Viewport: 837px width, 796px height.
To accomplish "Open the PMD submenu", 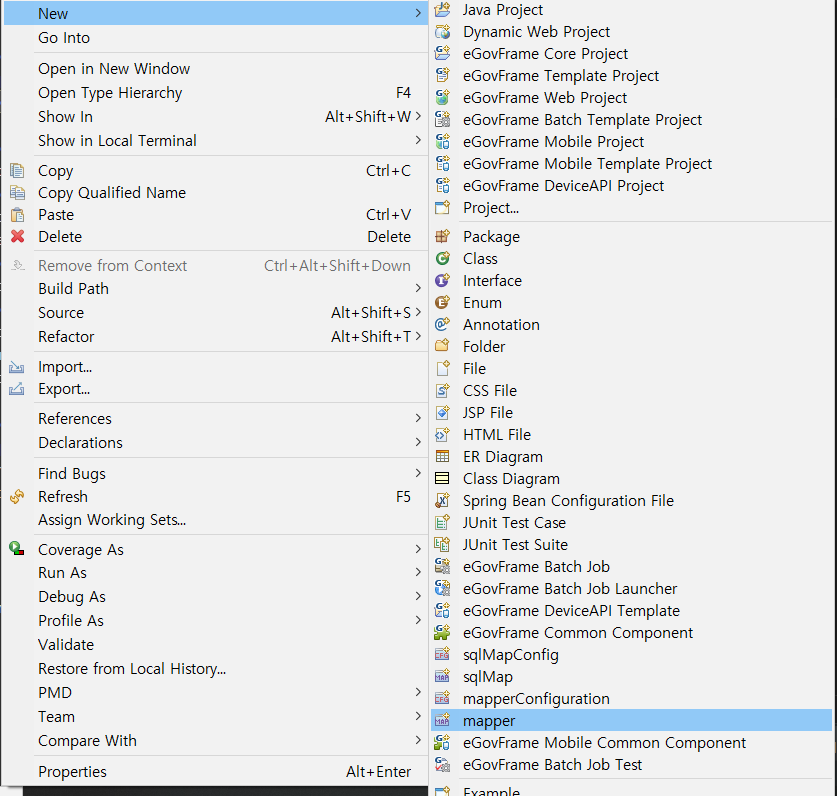I will point(216,692).
